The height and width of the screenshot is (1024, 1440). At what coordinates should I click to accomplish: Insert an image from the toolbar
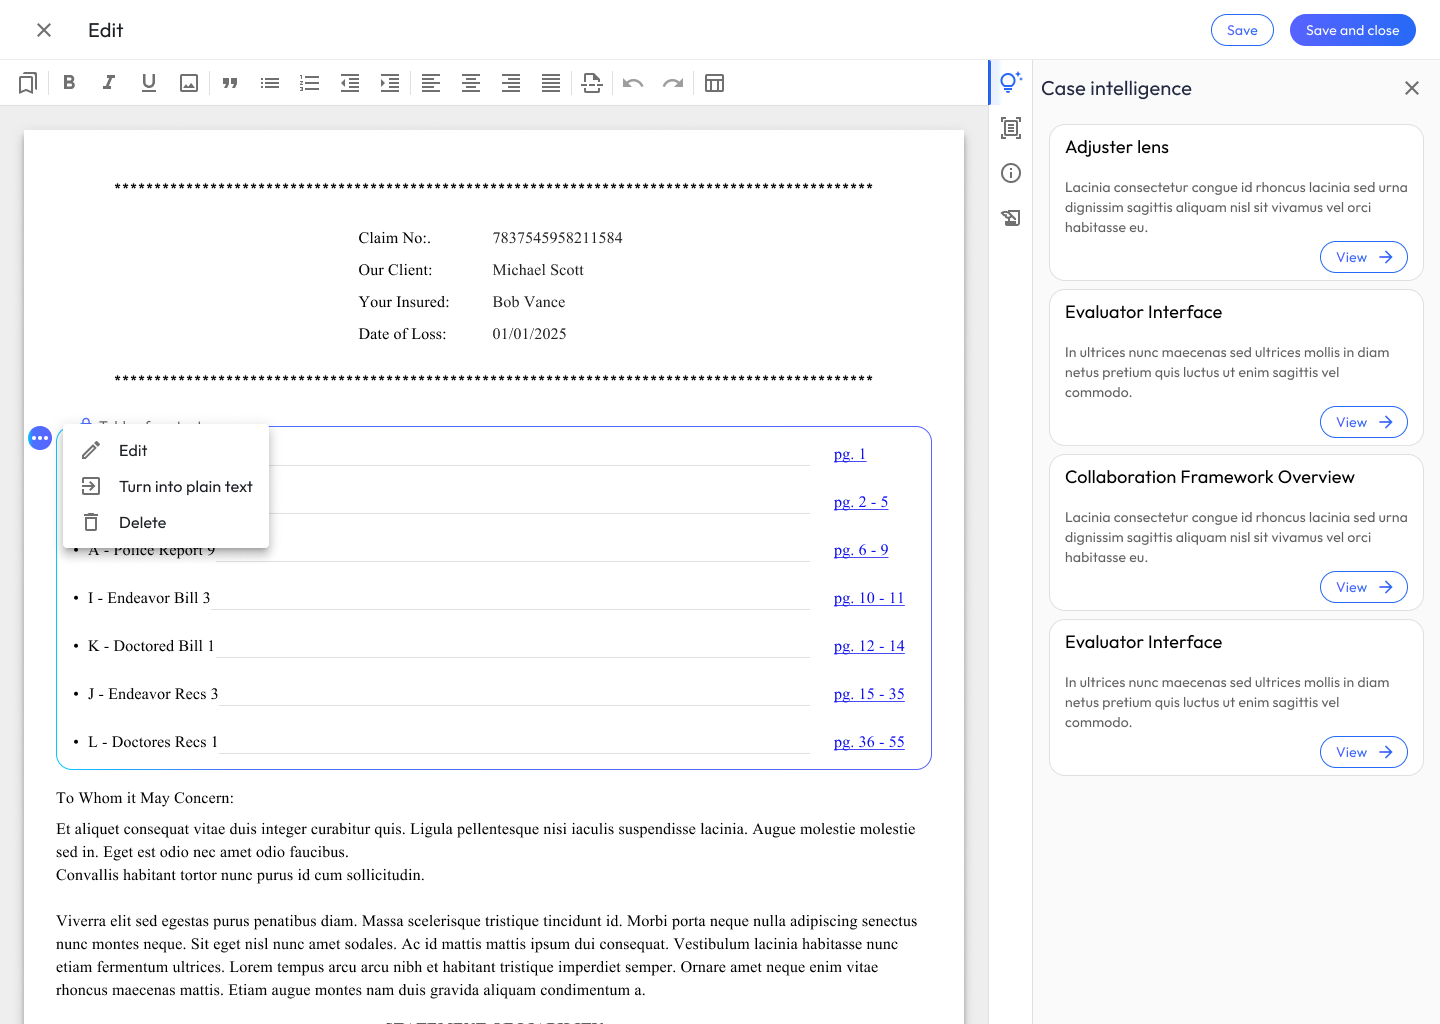(189, 83)
